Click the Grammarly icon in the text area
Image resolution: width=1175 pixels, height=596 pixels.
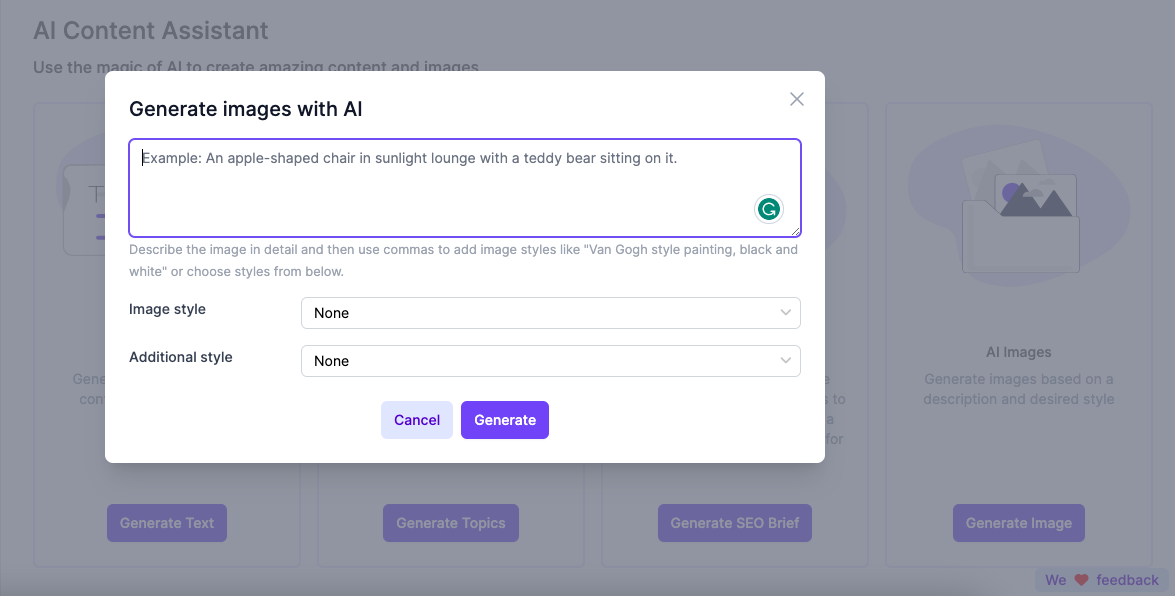768,209
